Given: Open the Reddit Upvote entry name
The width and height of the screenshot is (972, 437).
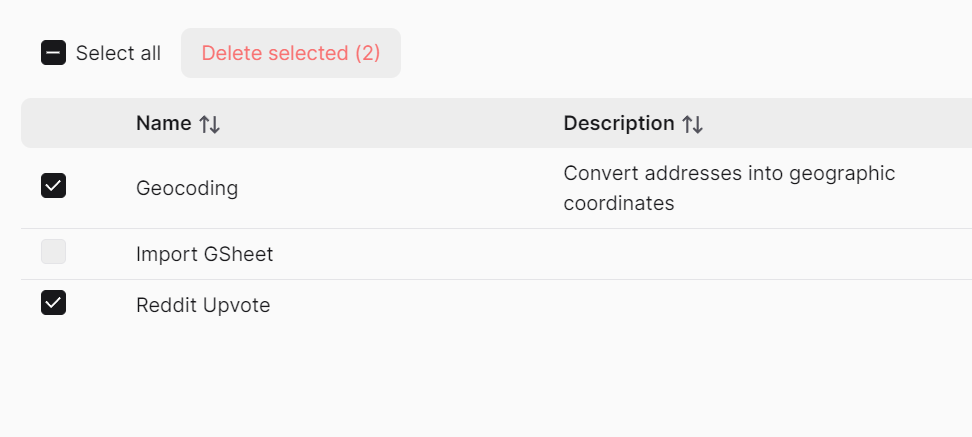Looking at the screenshot, I should click(x=203, y=305).
